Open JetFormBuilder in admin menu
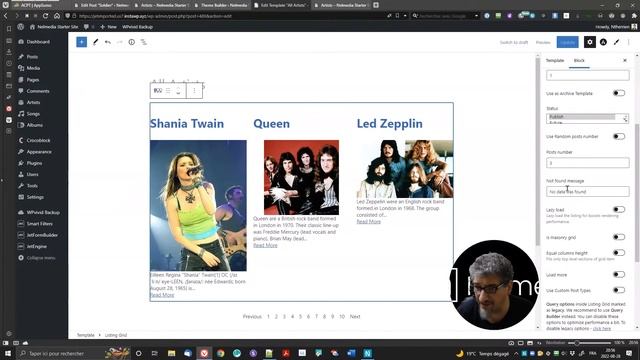 (x=42, y=235)
